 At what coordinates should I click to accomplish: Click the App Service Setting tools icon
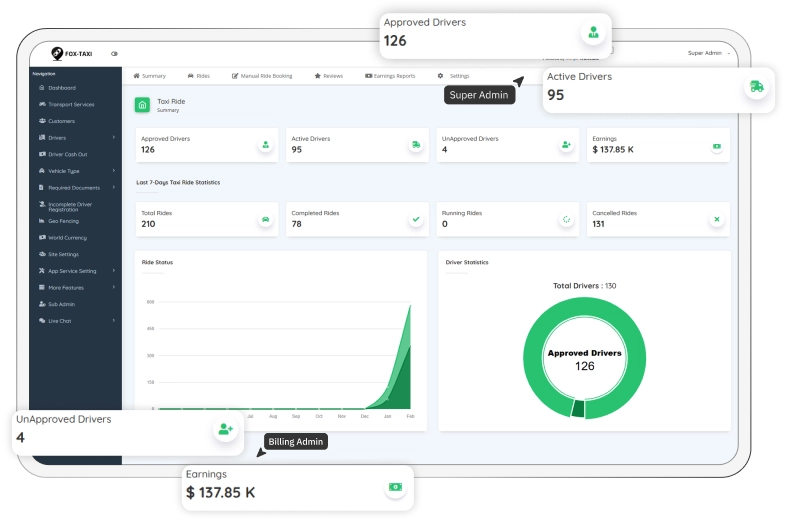click(x=42, y=271)
